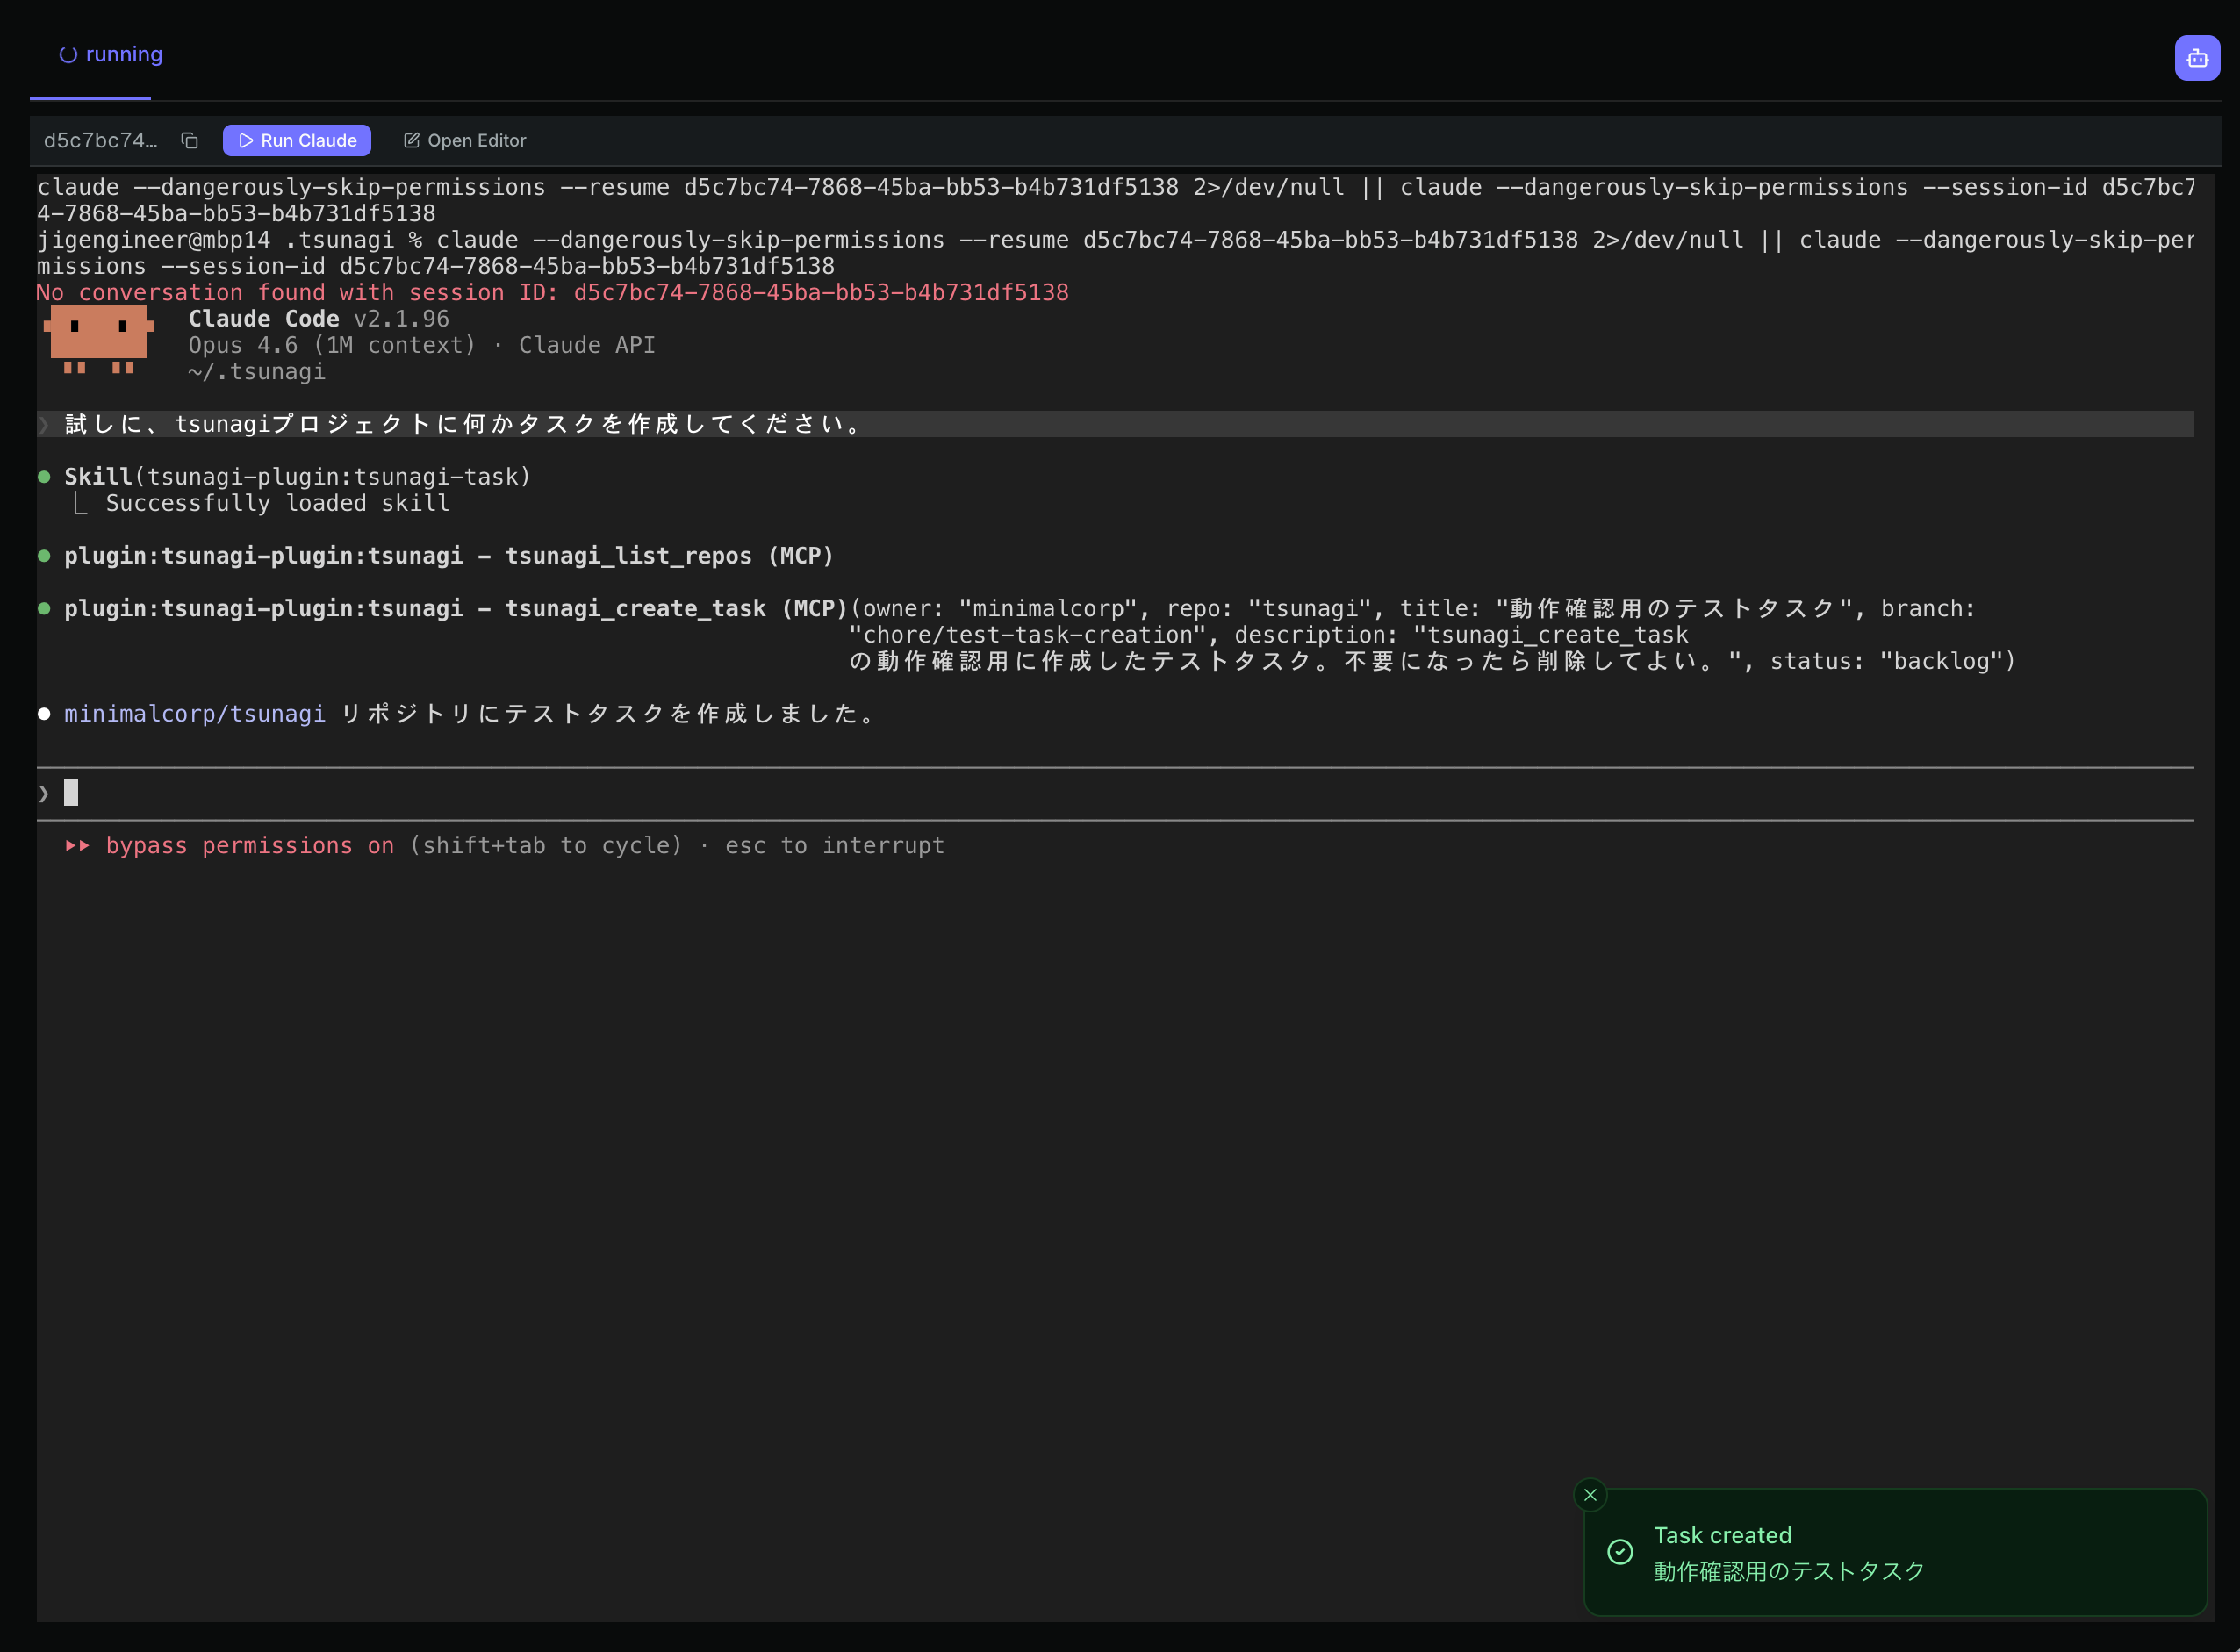The width and height of the screenshot is (2240, 1652).
Task: Click the Claude Code v2.1.96 header
Action: tap(319, 319)
